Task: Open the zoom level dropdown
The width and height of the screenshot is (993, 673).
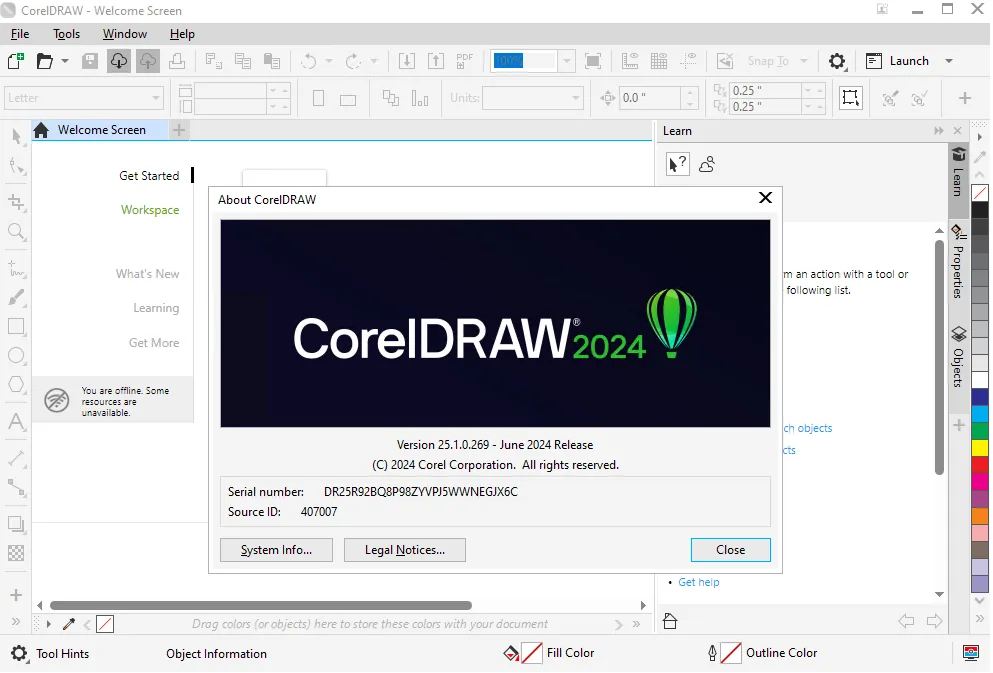Action: (x=567, y=61)
